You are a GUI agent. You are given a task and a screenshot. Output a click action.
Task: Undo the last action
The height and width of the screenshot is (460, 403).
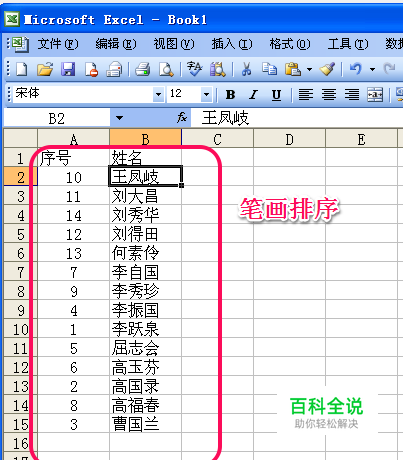click(x=355, y=69)
